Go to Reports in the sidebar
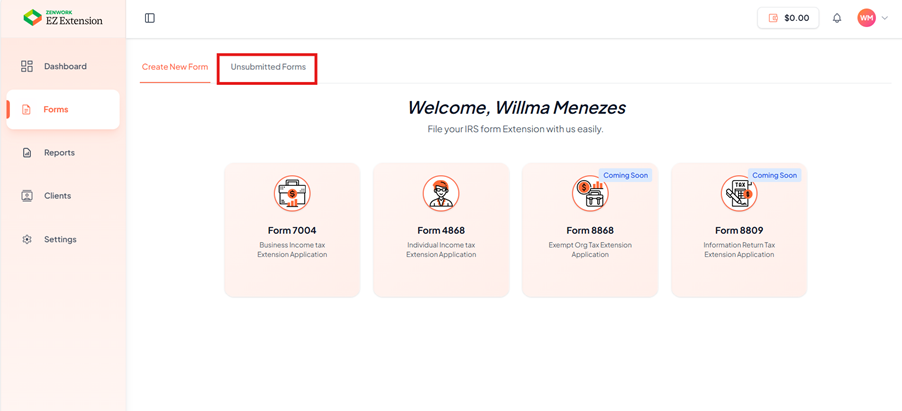 pyautogui.click(x=59, y=153)
